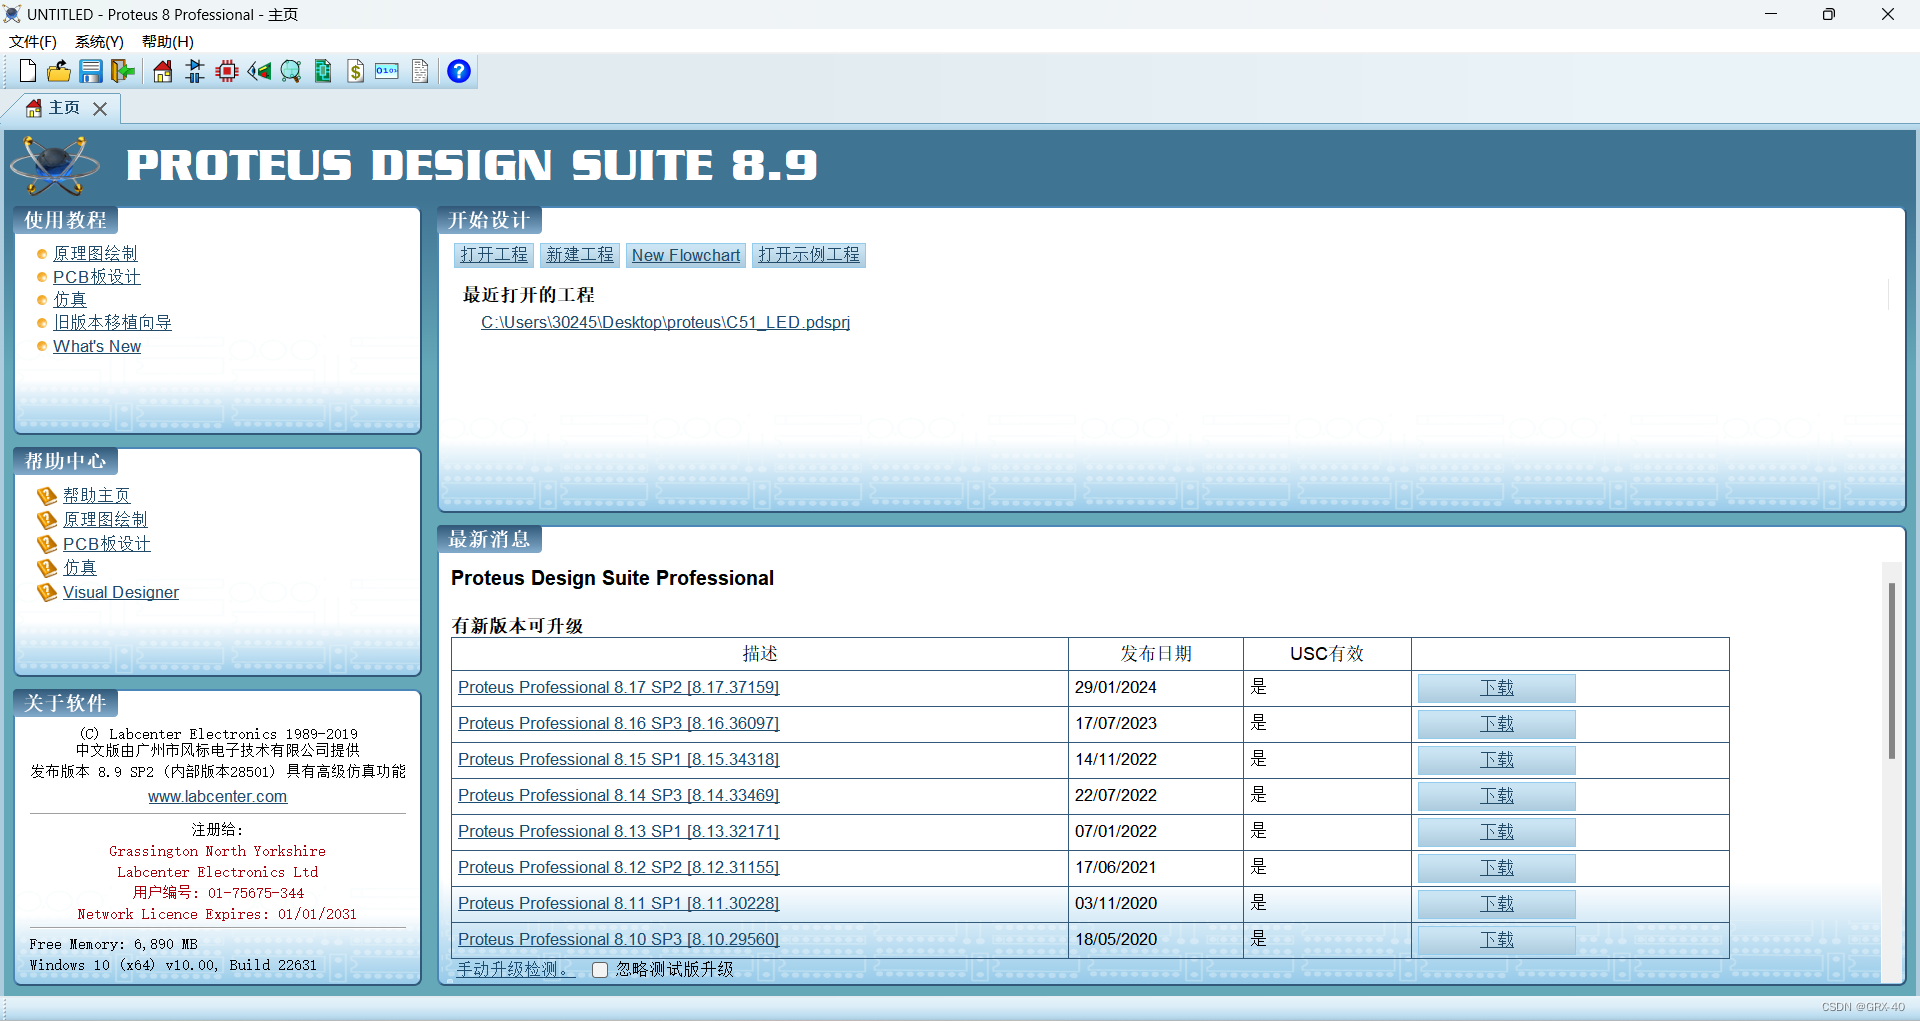
Task: Click book icon beside 仿真 in 帮助中心
Action: [47, 568]
